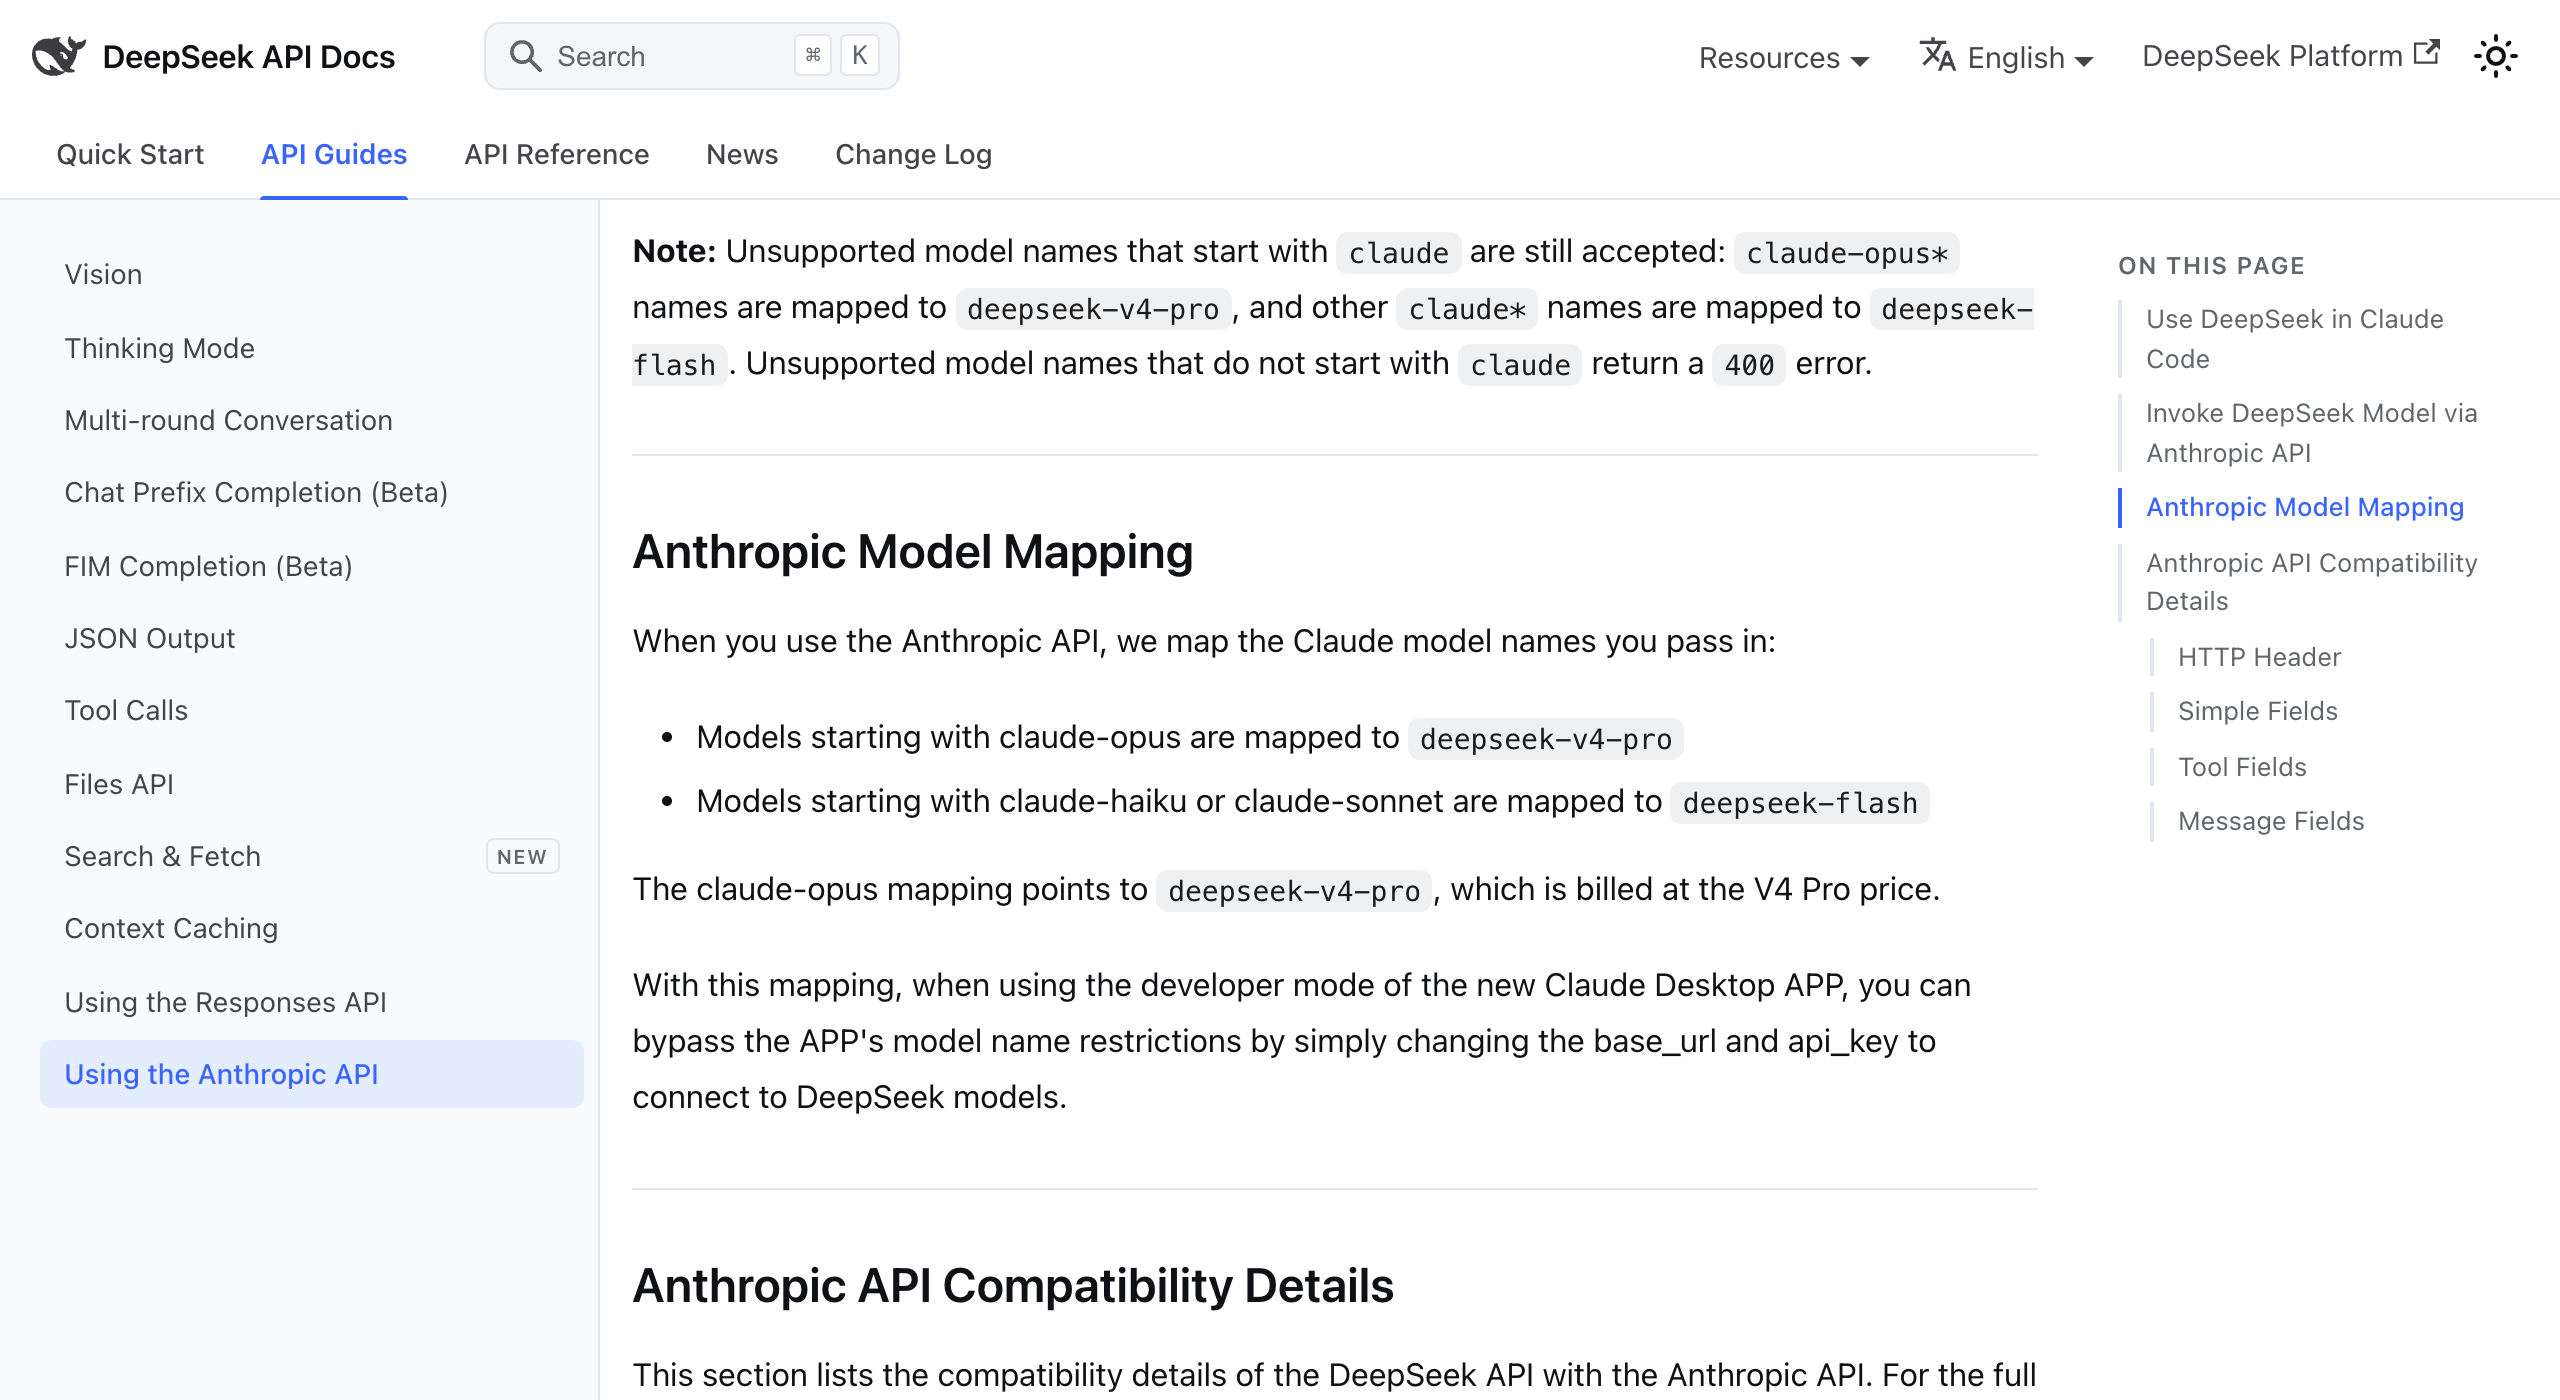Click the deepseek-flash code label in bullet list

[1800, 803]
